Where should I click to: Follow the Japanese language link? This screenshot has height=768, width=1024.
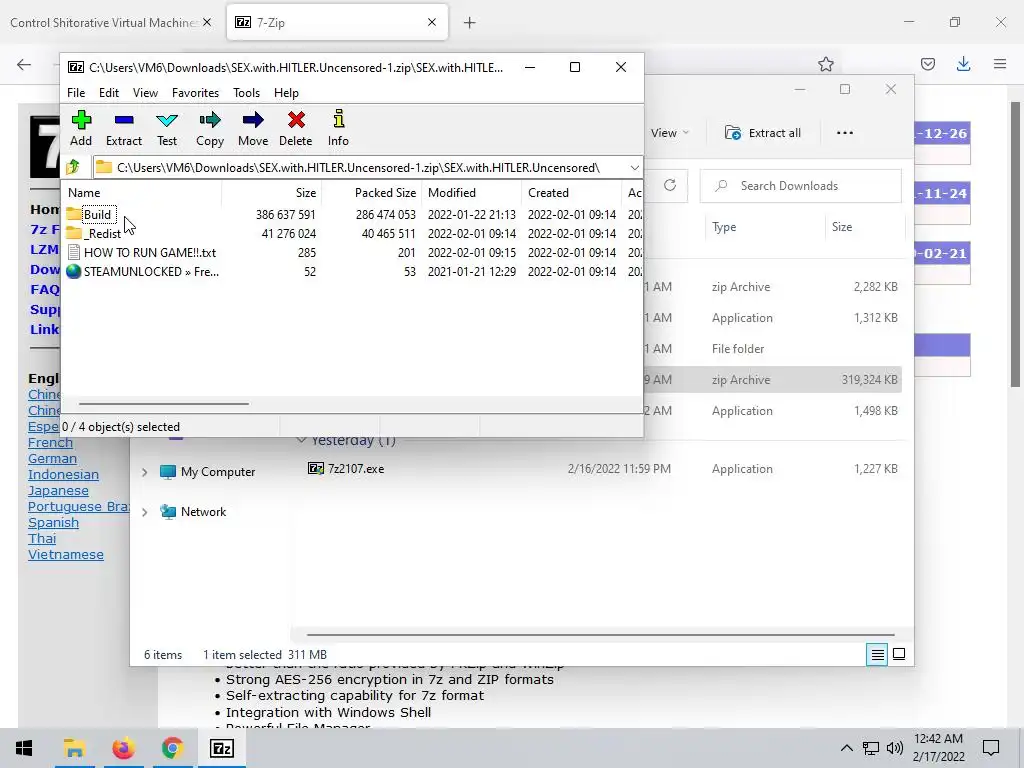58,490
